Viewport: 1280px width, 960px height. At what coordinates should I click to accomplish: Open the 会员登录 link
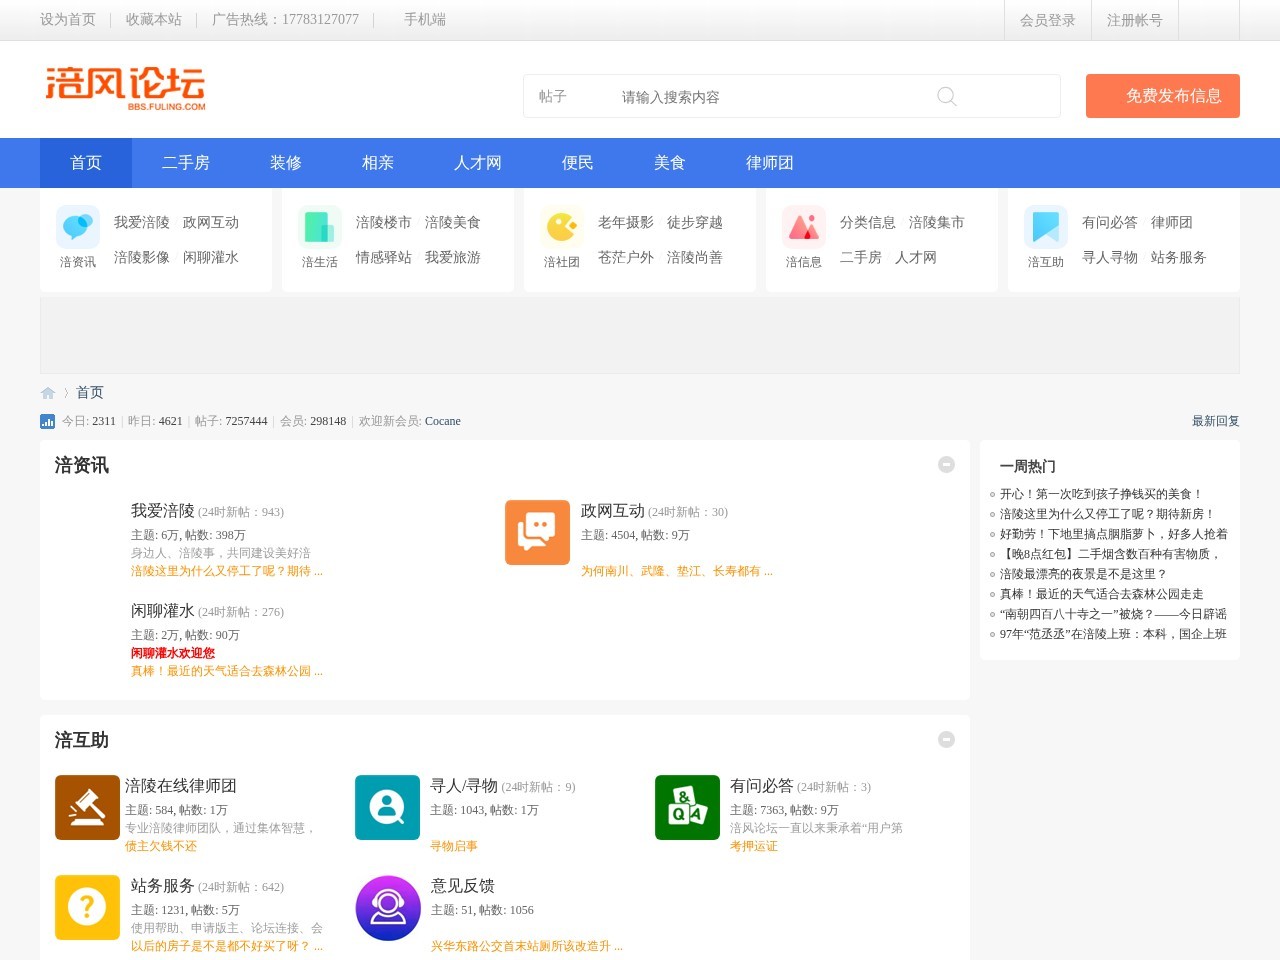[1047, 20]
